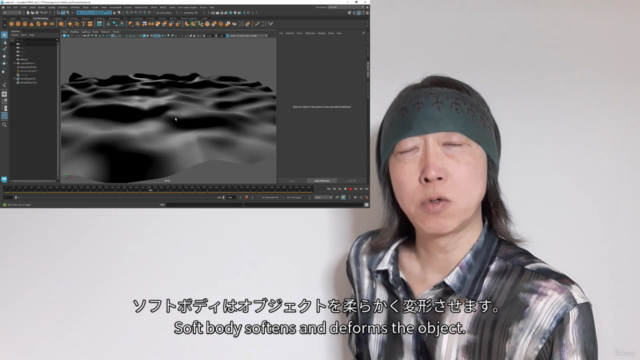The image size is (640, 360).
Task: Toggle the Channel Box panel button
Action: click(x=367, y=13)
